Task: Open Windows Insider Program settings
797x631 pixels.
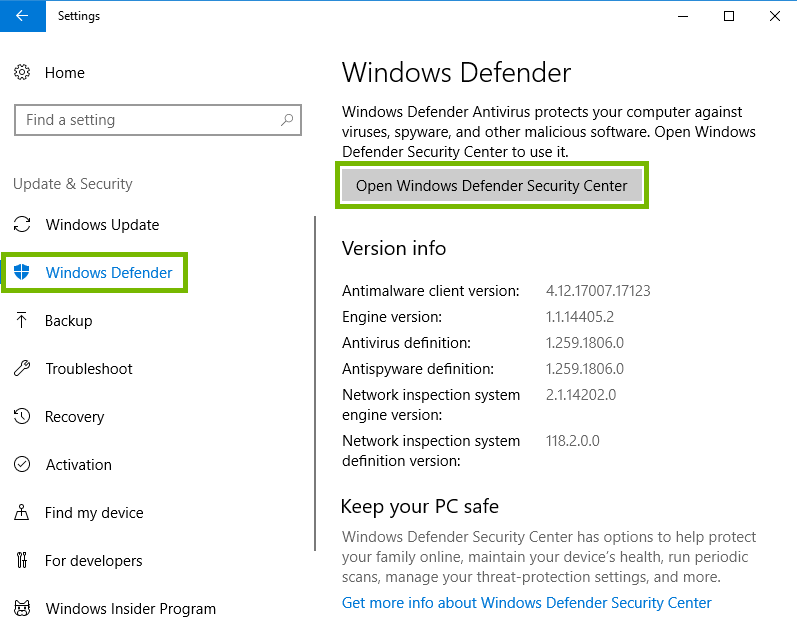Action: [131, 609]
